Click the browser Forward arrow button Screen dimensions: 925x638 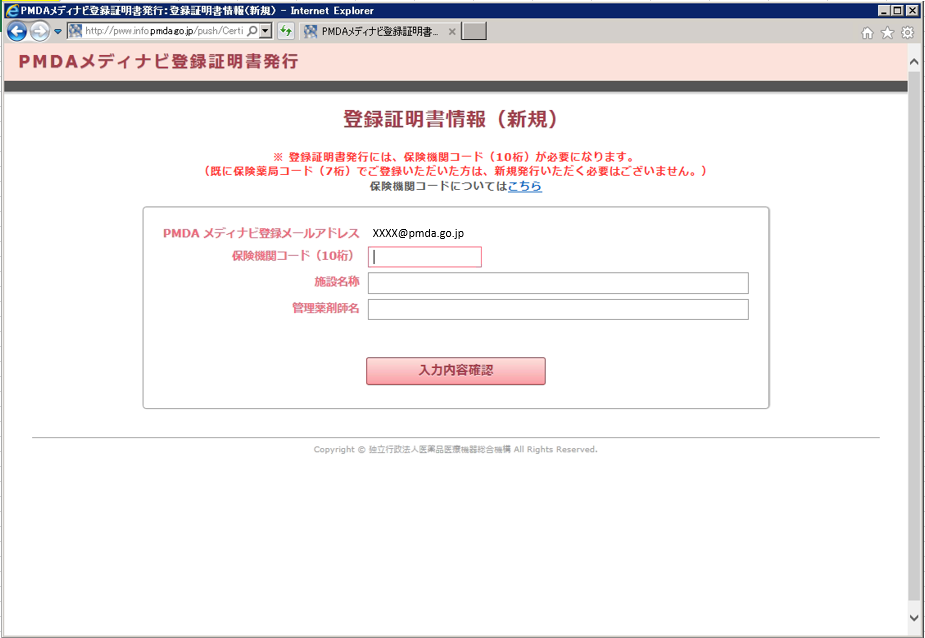tap(39, 31)
